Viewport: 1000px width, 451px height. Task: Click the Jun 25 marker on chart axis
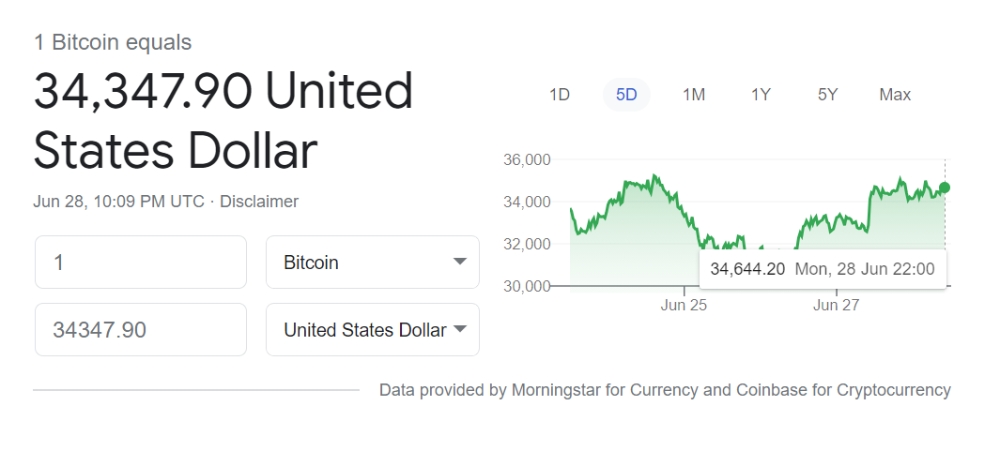coord(684,305)
